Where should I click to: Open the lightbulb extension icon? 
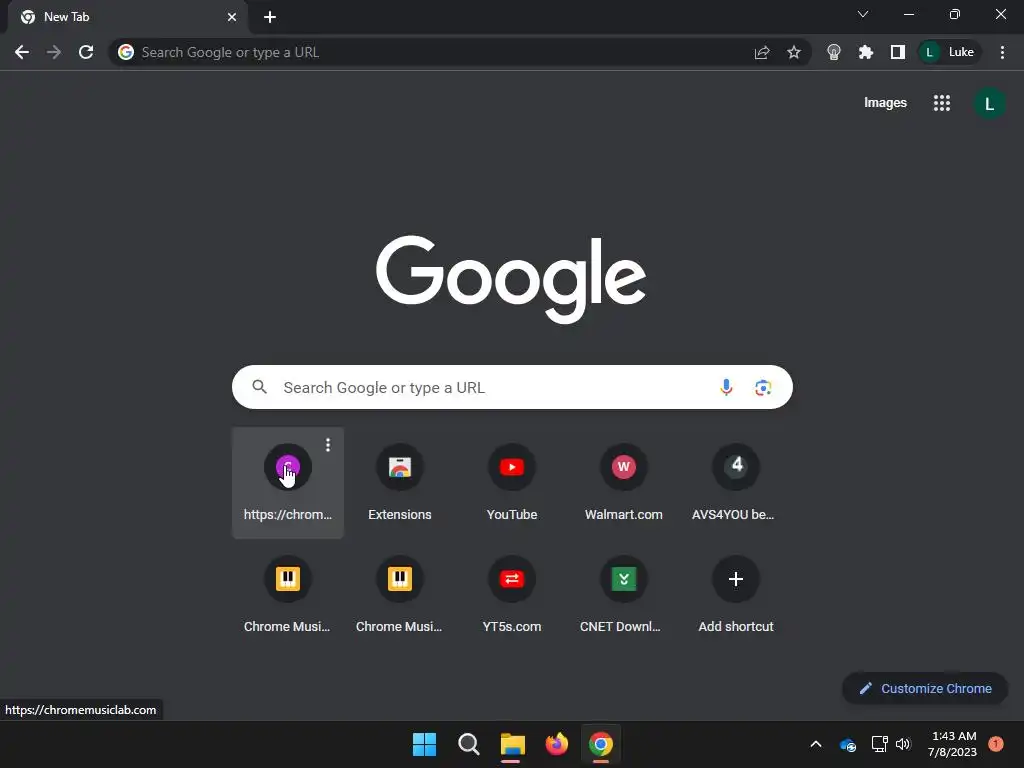(833, 52)
